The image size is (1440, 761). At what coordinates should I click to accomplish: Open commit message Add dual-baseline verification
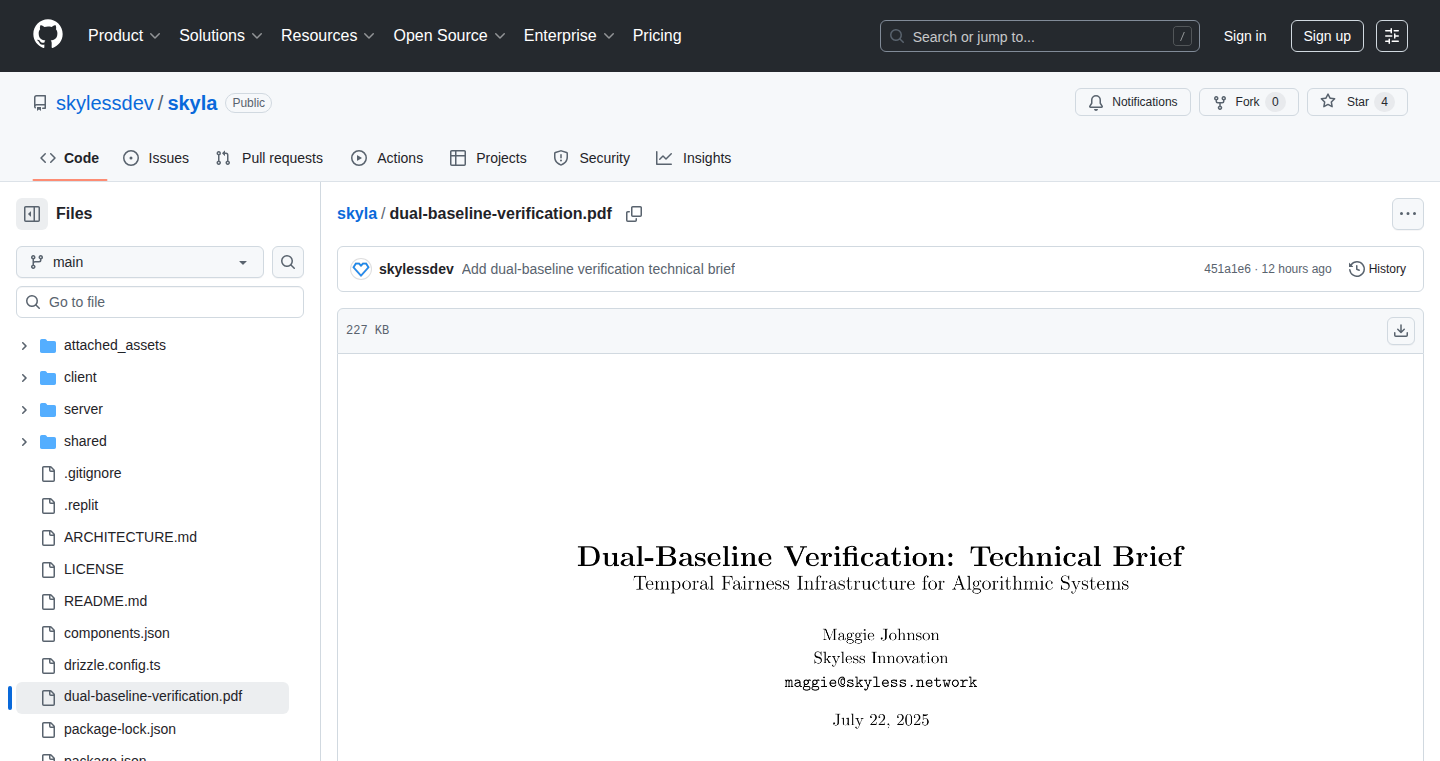598,269
